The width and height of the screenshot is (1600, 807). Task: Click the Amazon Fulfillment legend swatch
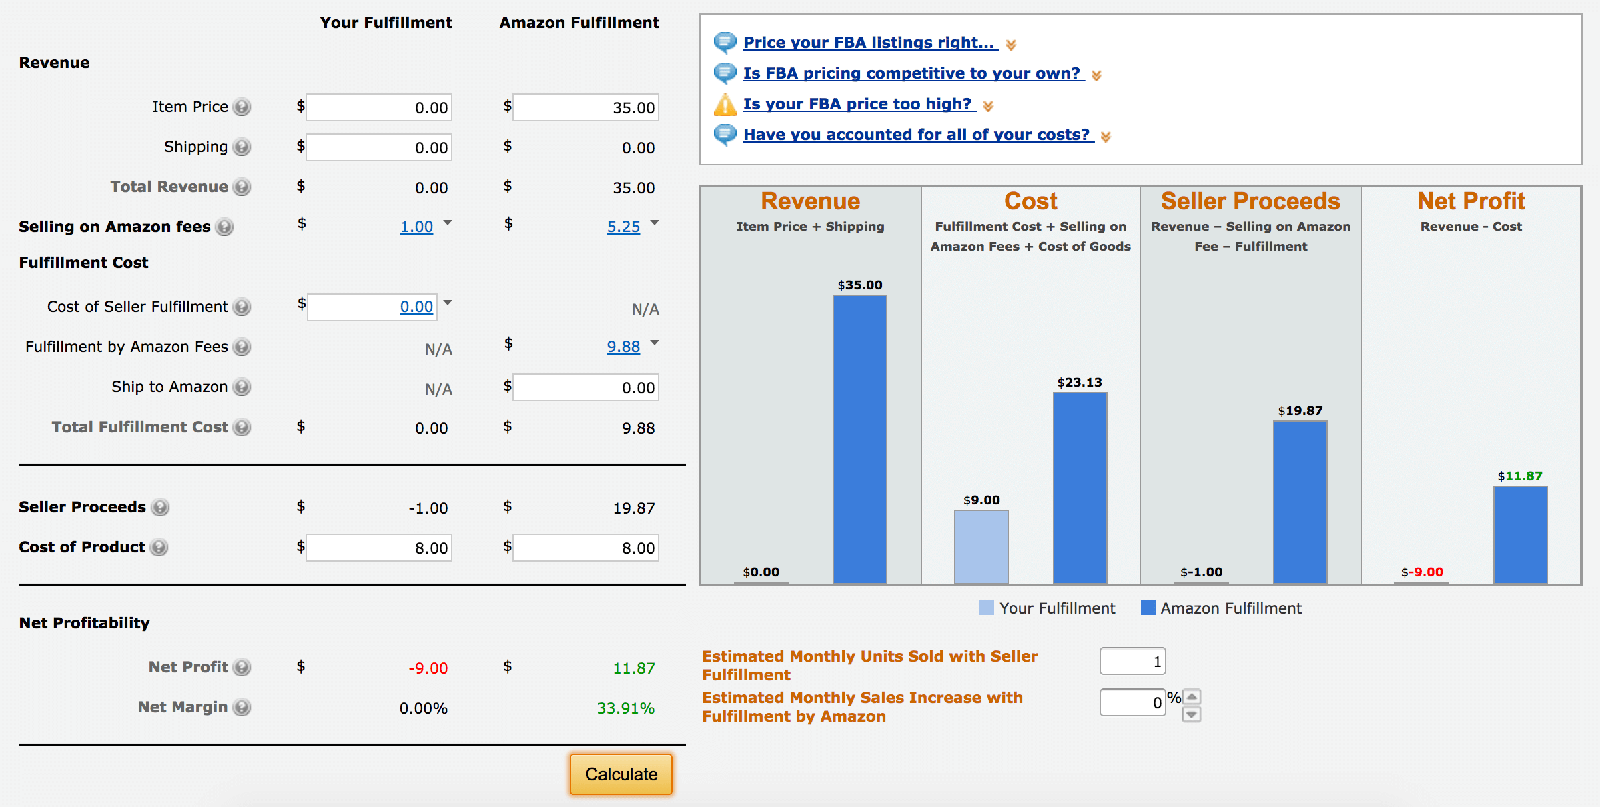click(1148, 608)
